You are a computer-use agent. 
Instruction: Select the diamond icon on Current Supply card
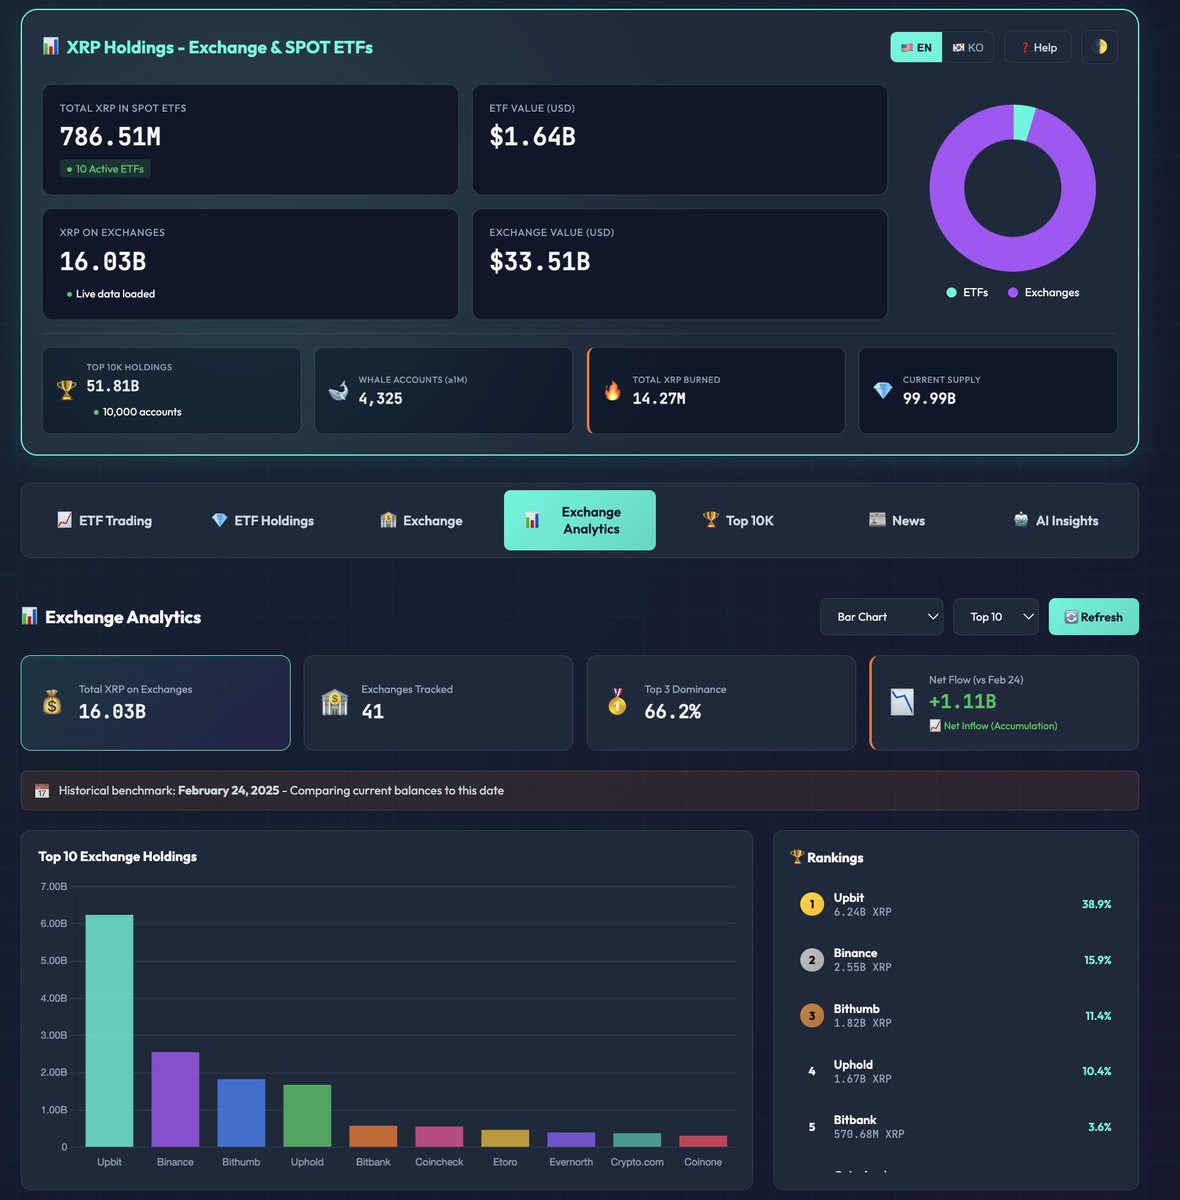883,390
